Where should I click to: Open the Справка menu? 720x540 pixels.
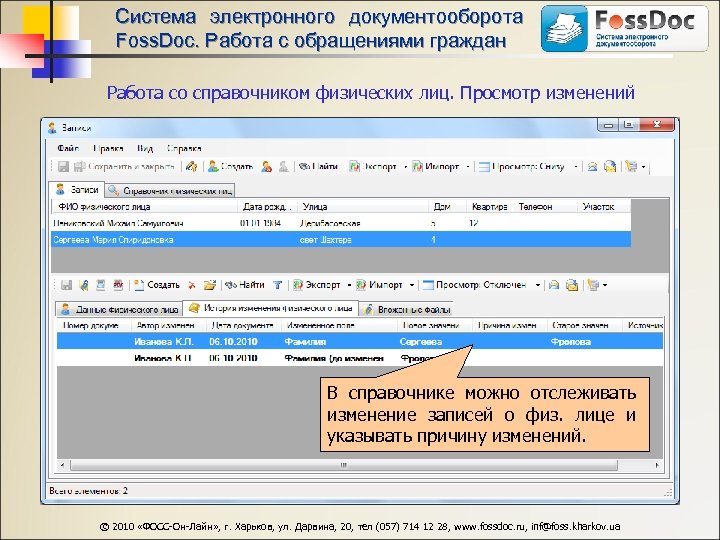pos(184,148)
